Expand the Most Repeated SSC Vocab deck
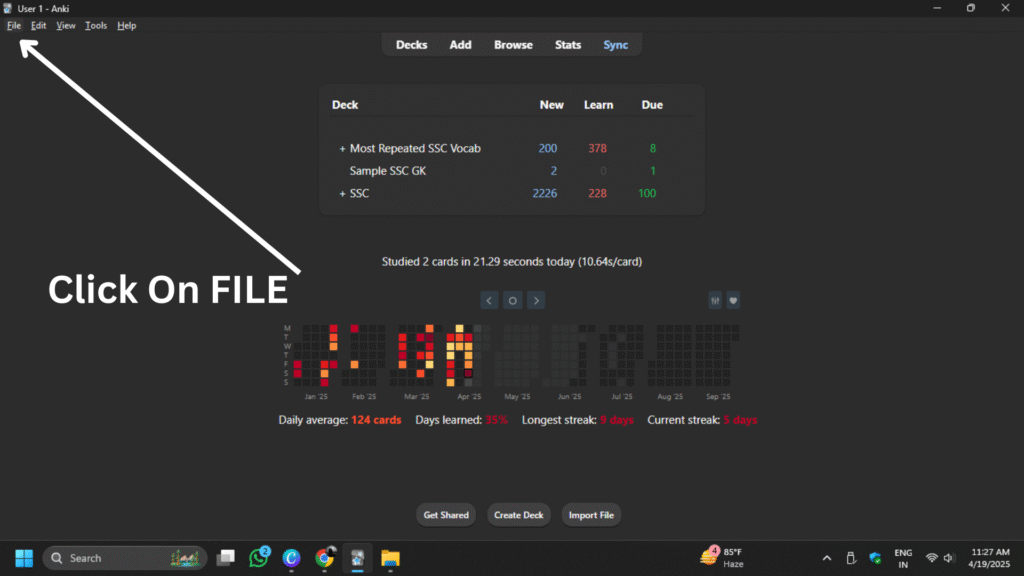The image size is (1024, 576). point(342,149)
